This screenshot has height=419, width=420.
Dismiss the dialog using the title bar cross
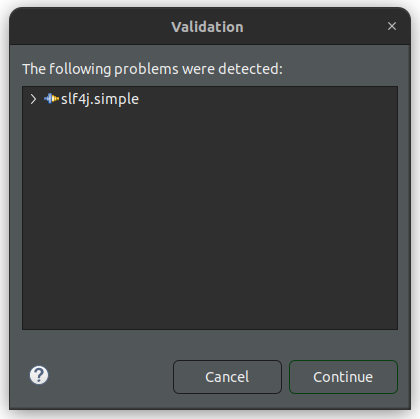pyautogui.click(x=392, y=26)
